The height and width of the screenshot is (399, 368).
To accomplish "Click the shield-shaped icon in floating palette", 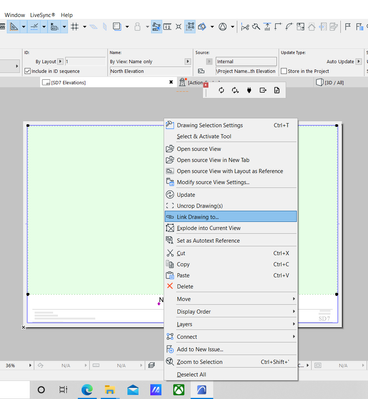I will 249,90.
